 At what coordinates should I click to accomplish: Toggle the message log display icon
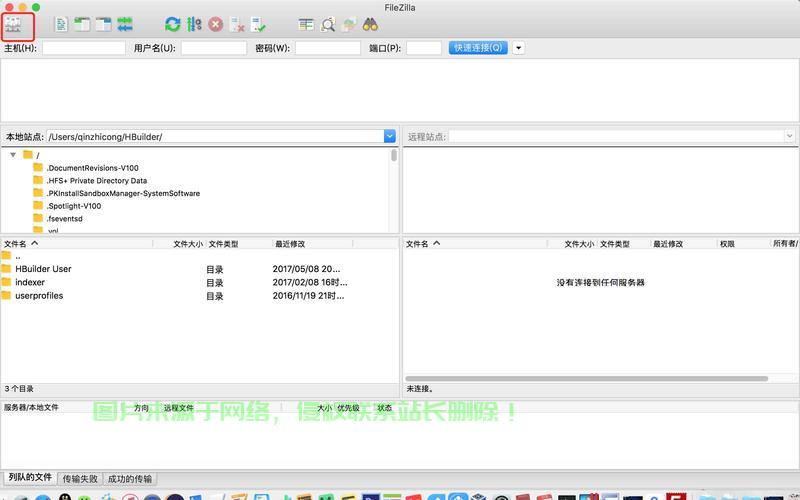pyautogui.click(x=61, y=24)
